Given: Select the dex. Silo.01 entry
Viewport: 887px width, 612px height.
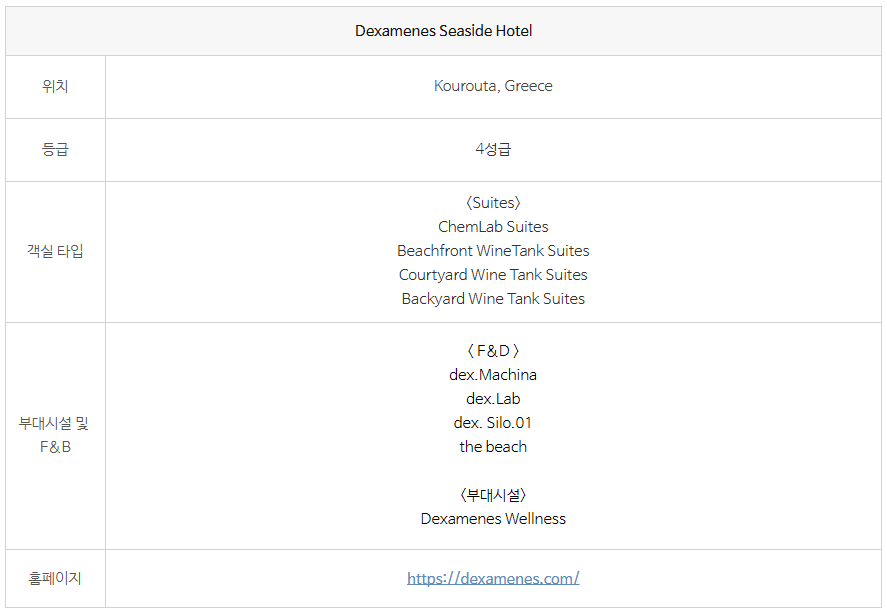Looking at the screenshot, I should (493, 423).
